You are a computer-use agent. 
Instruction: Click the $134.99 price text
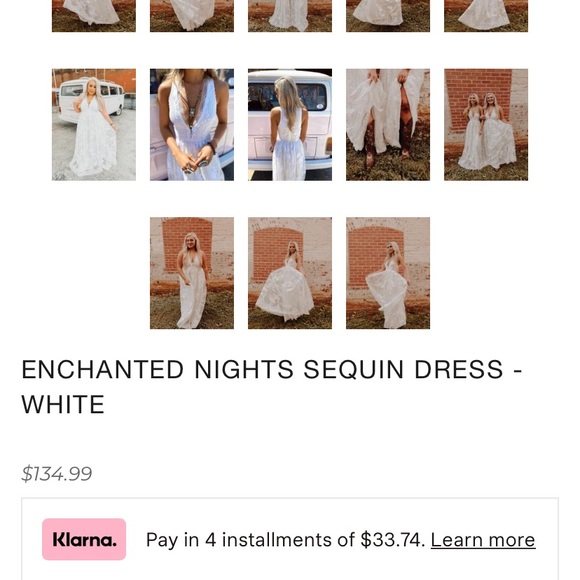pos(57,473)
